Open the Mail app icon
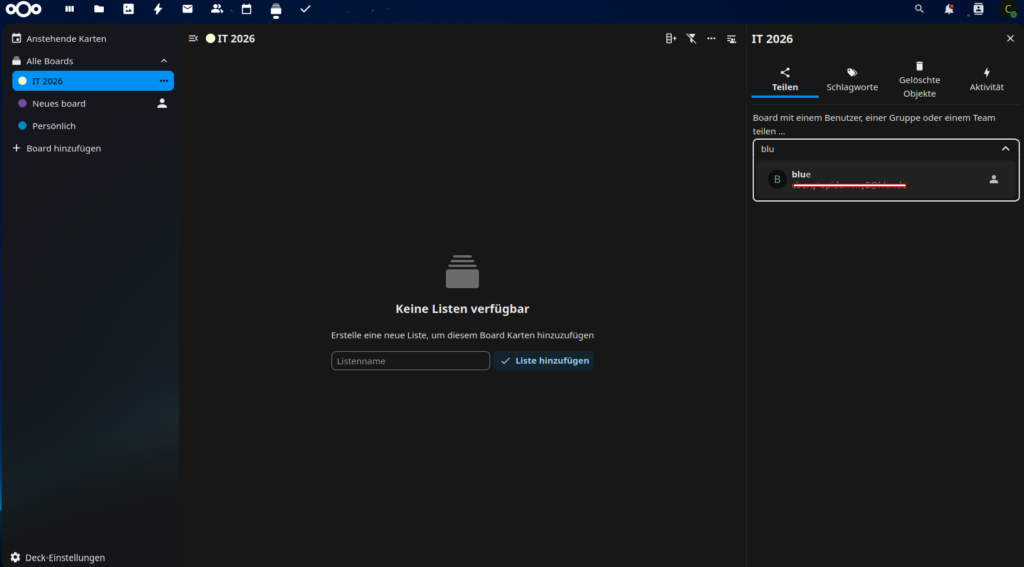Screen dimensions: 1024x567 click(x=187, y=9)
